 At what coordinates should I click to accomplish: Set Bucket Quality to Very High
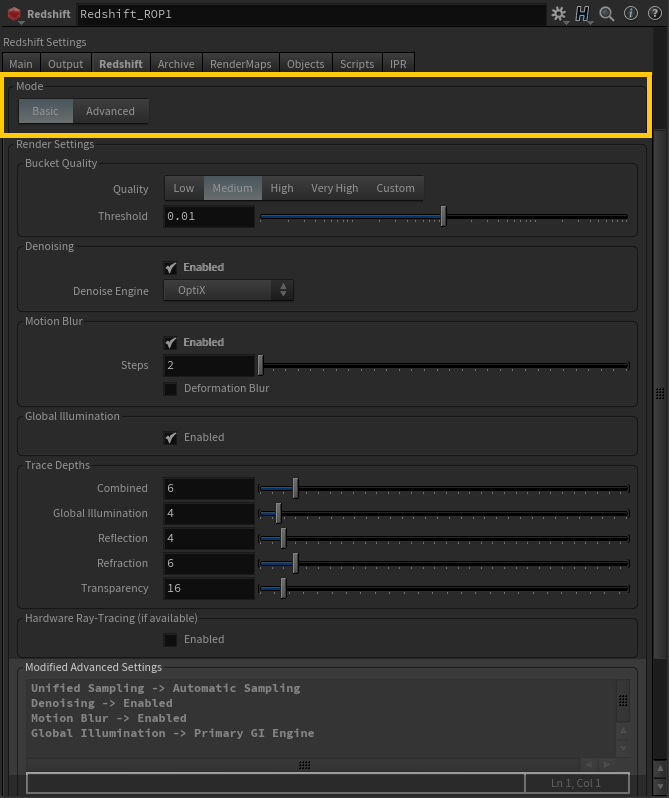(334, 188)
